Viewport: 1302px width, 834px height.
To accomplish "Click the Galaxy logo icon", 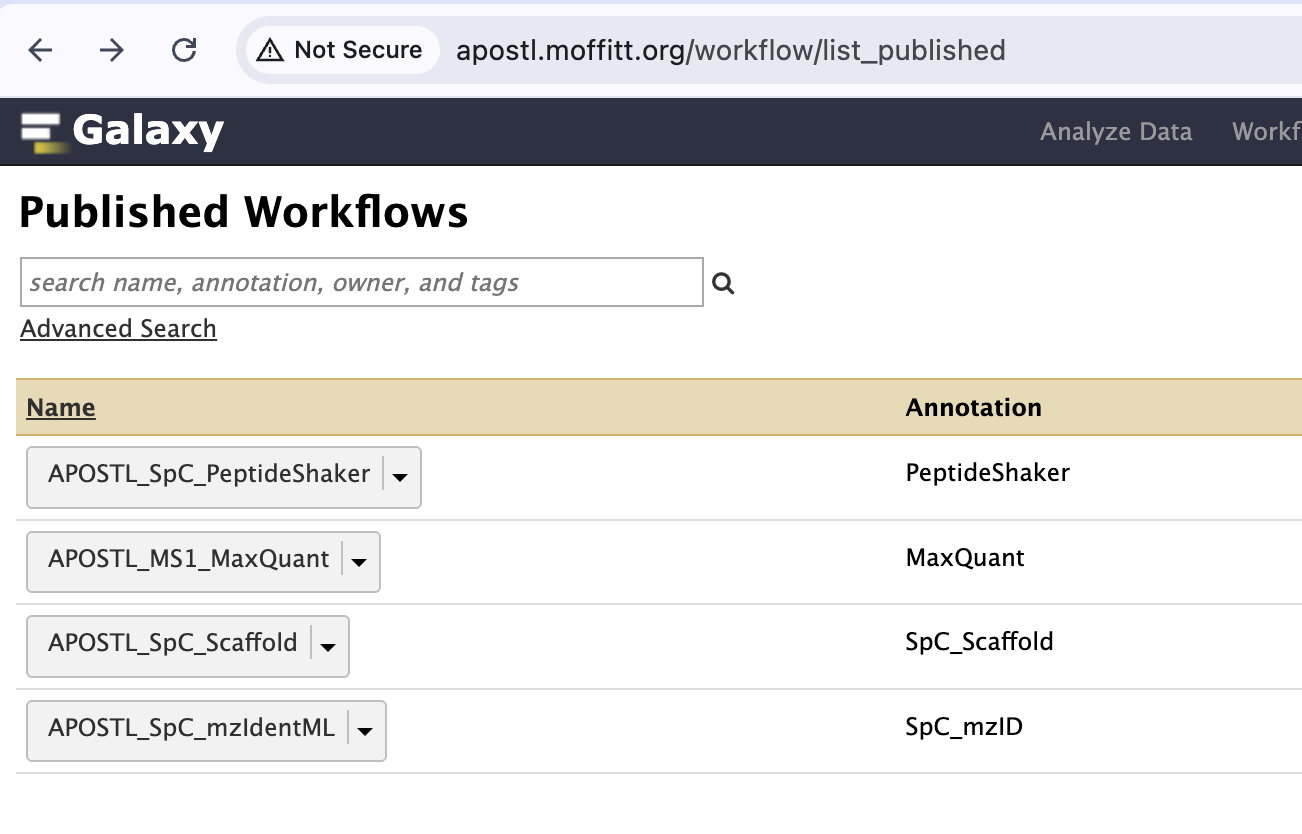I will coord(42,132).
